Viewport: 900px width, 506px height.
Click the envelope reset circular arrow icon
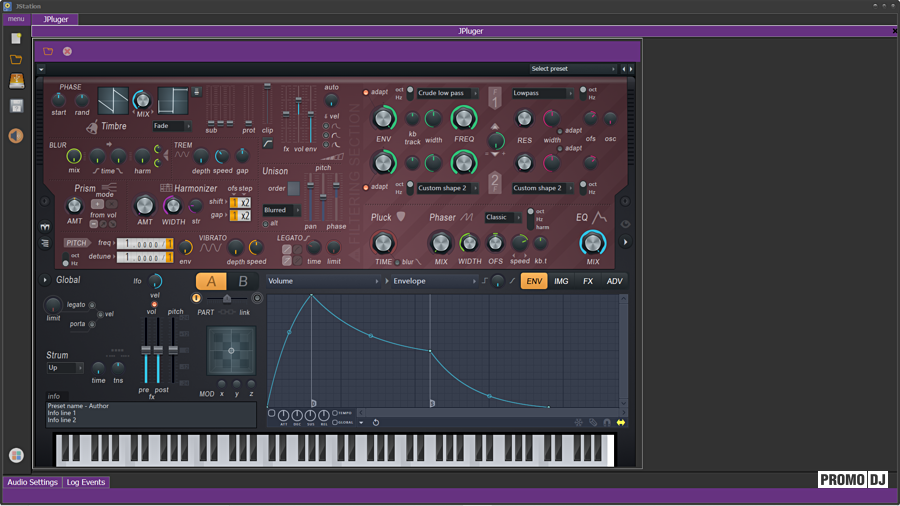click(376, 423)
